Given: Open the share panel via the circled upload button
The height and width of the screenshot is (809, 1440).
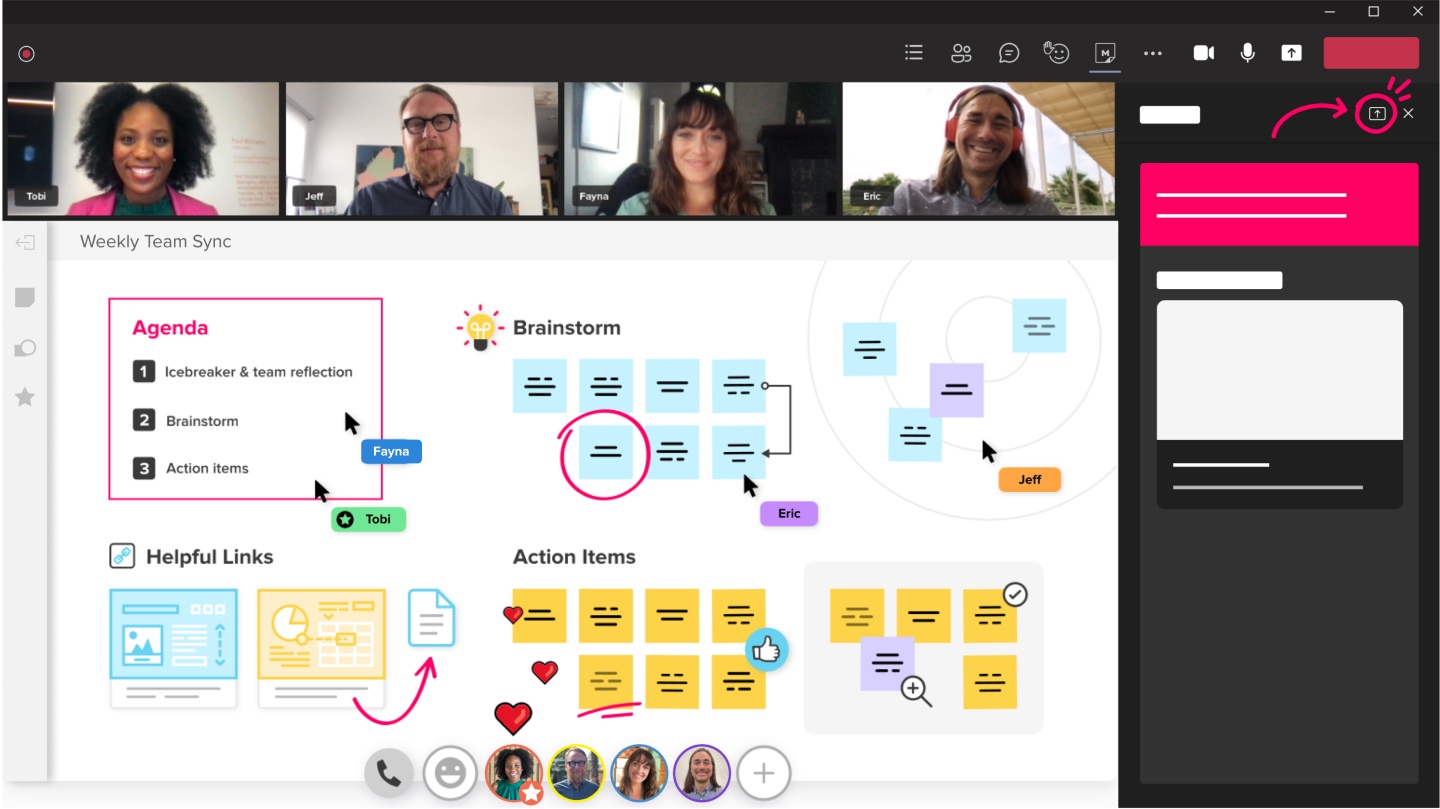Looking at the screenshot, I should (x=1375, y=113).
